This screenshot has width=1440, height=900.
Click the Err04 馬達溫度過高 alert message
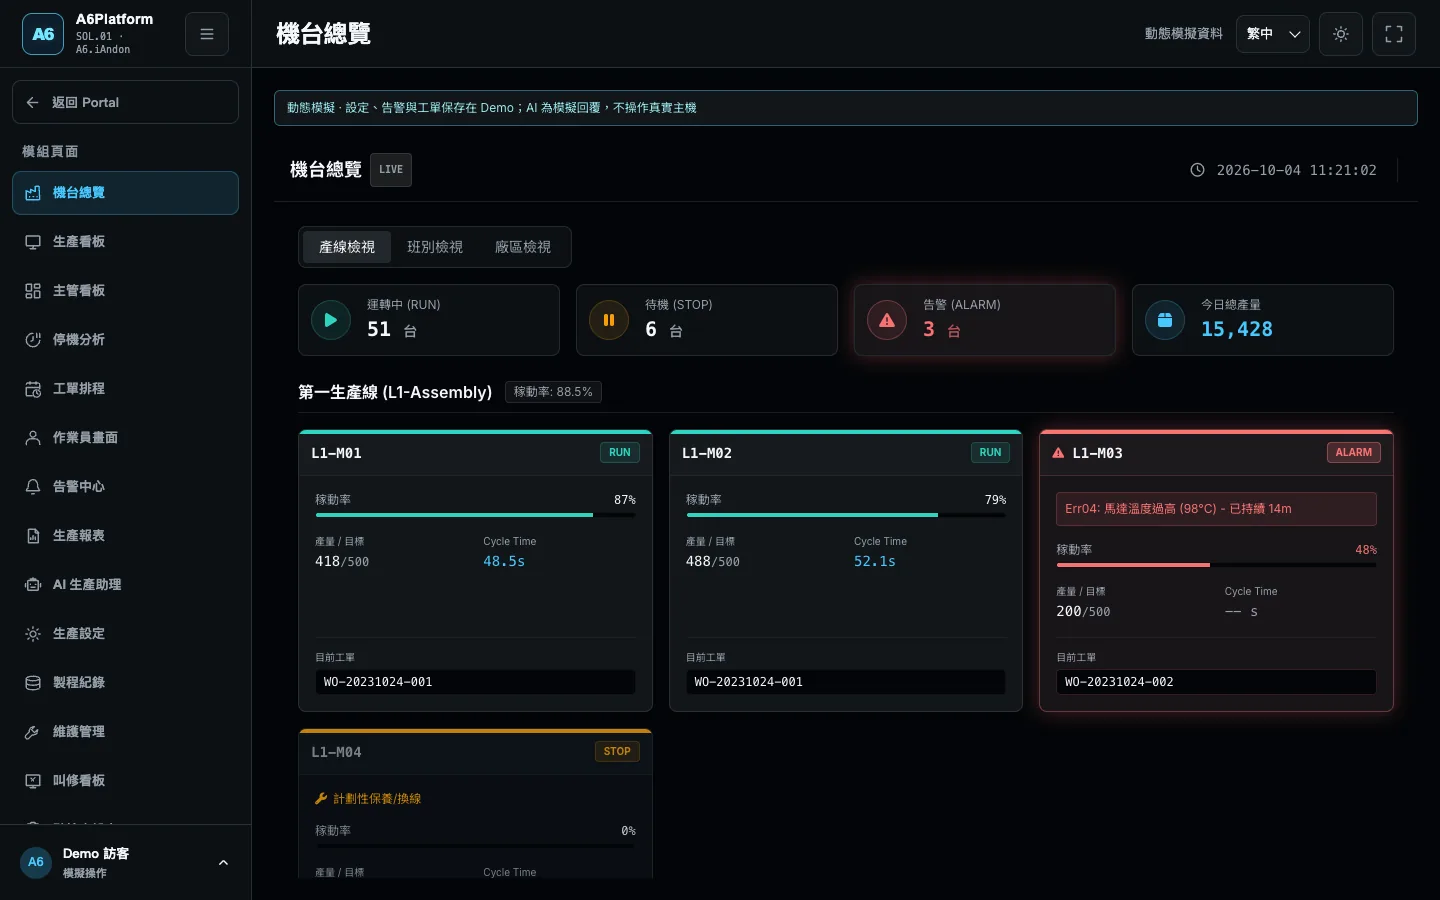click(1216, 509)
